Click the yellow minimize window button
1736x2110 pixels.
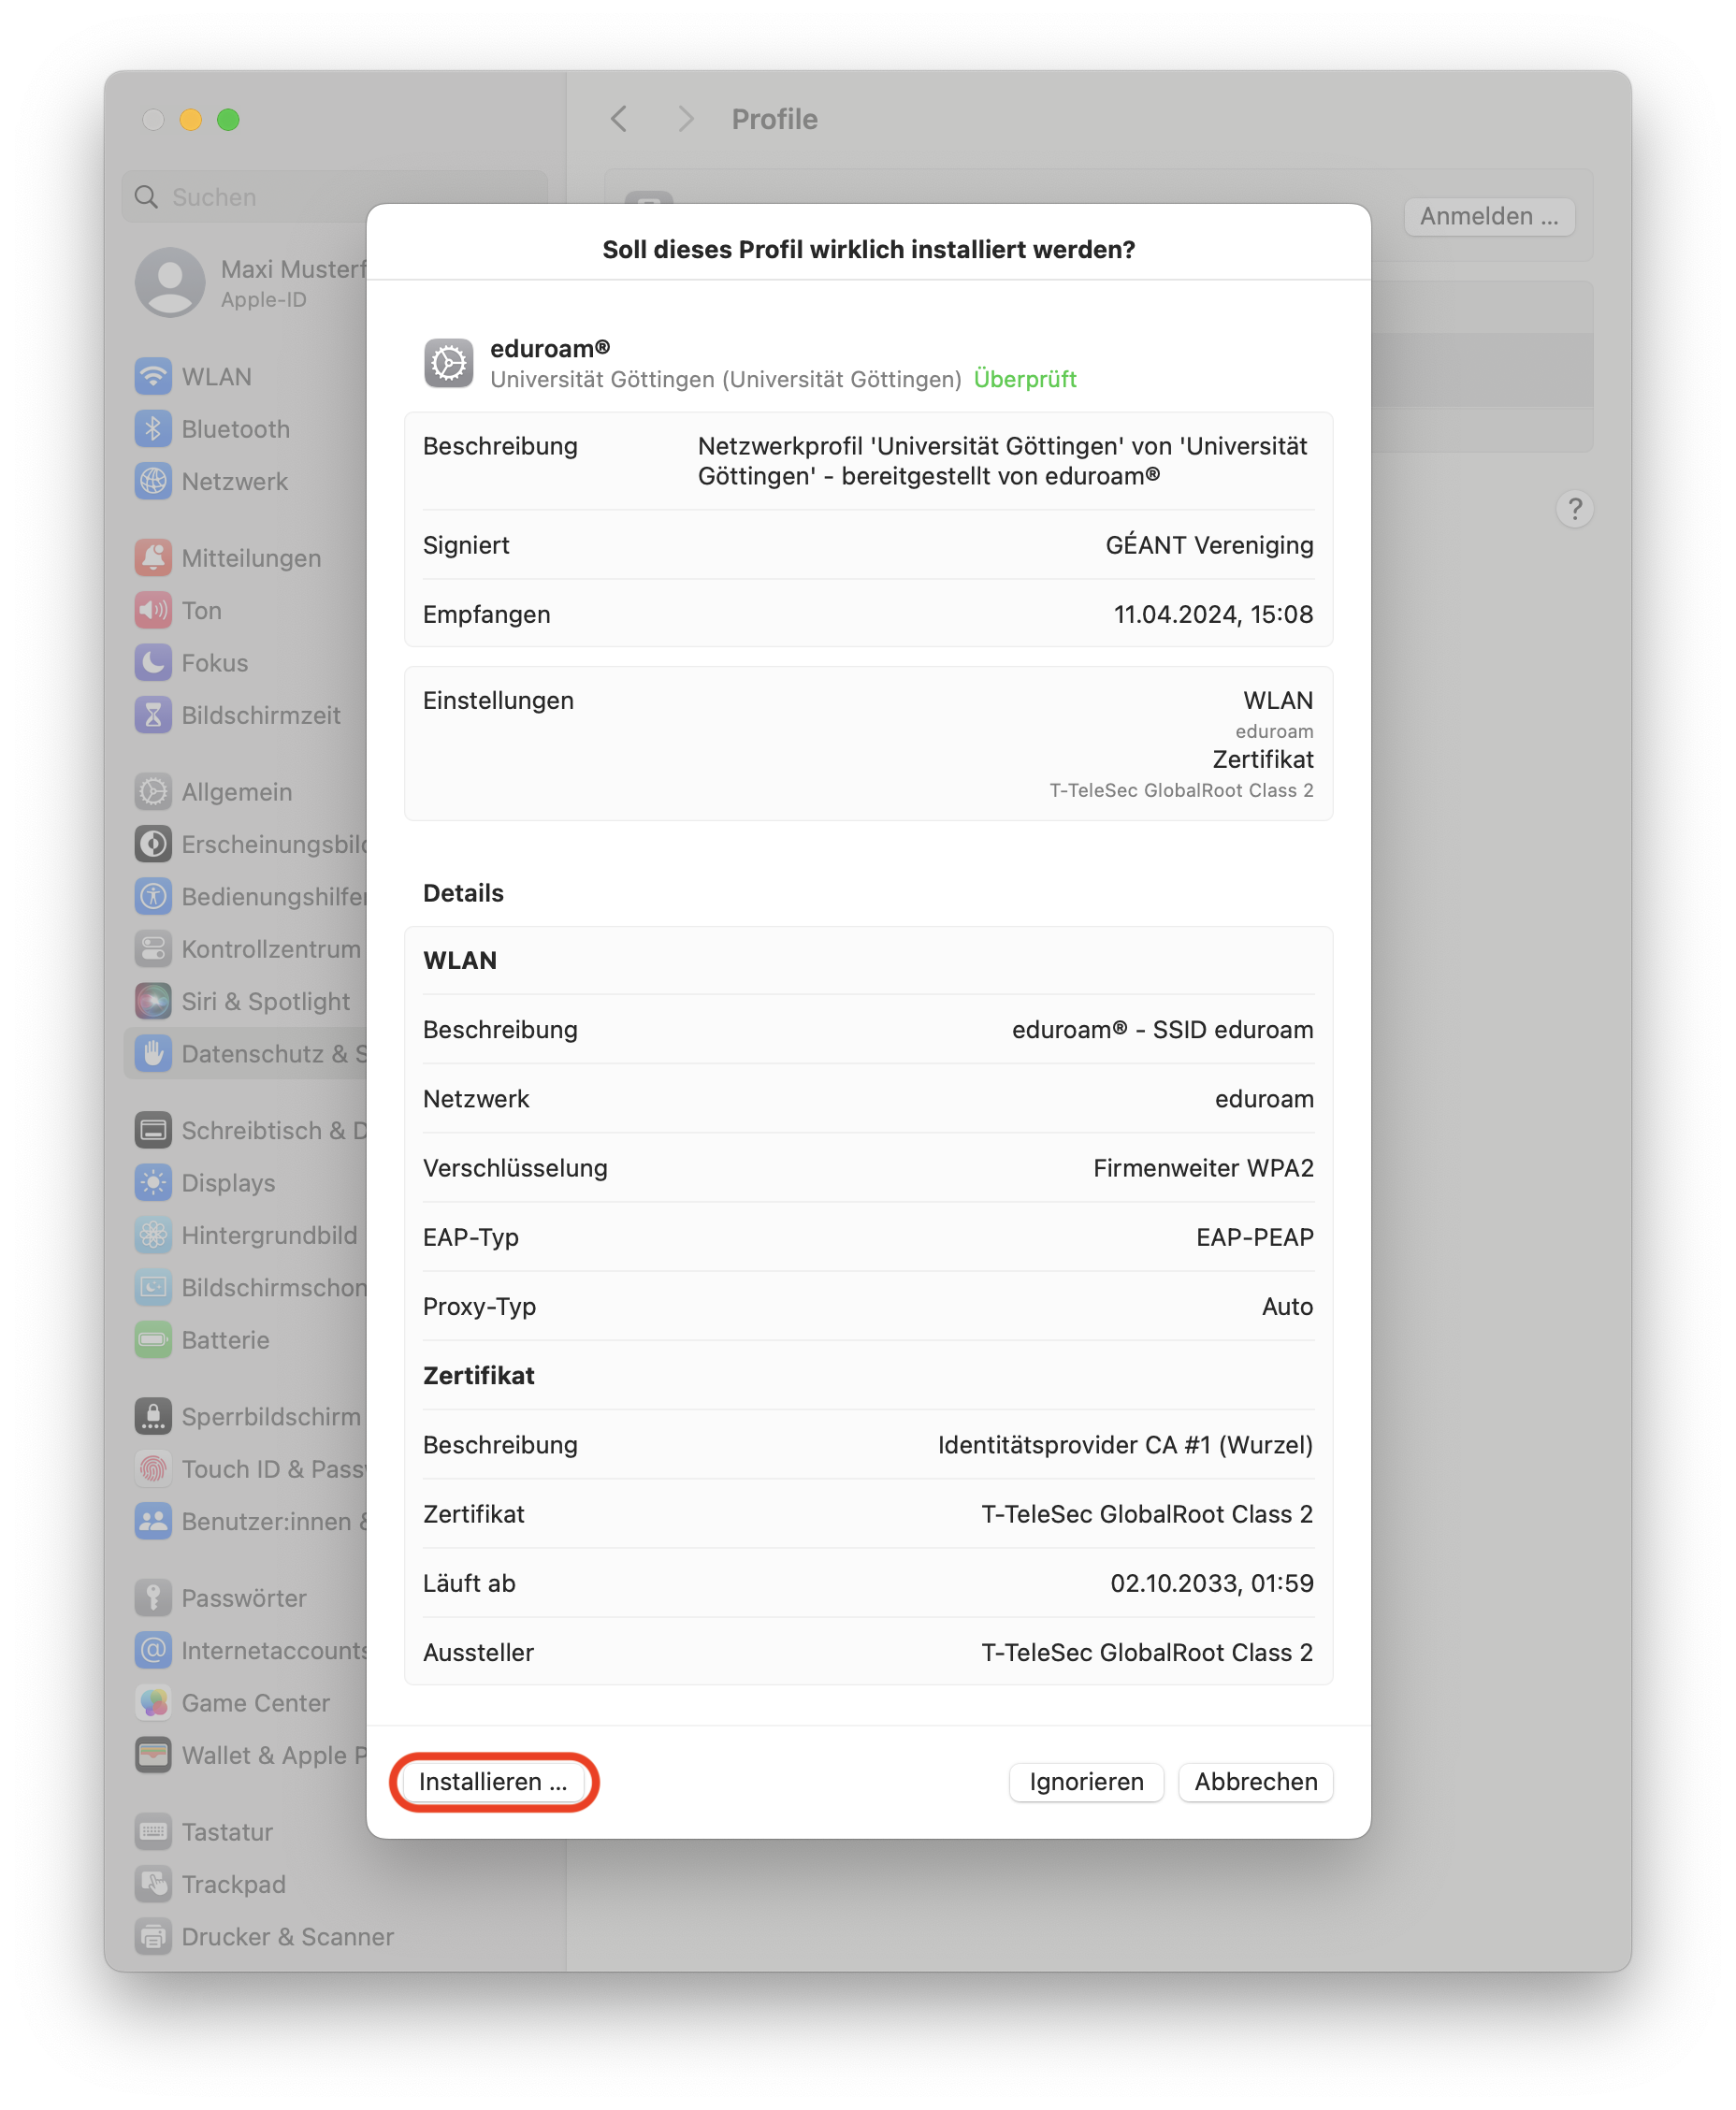coord(190,119)
